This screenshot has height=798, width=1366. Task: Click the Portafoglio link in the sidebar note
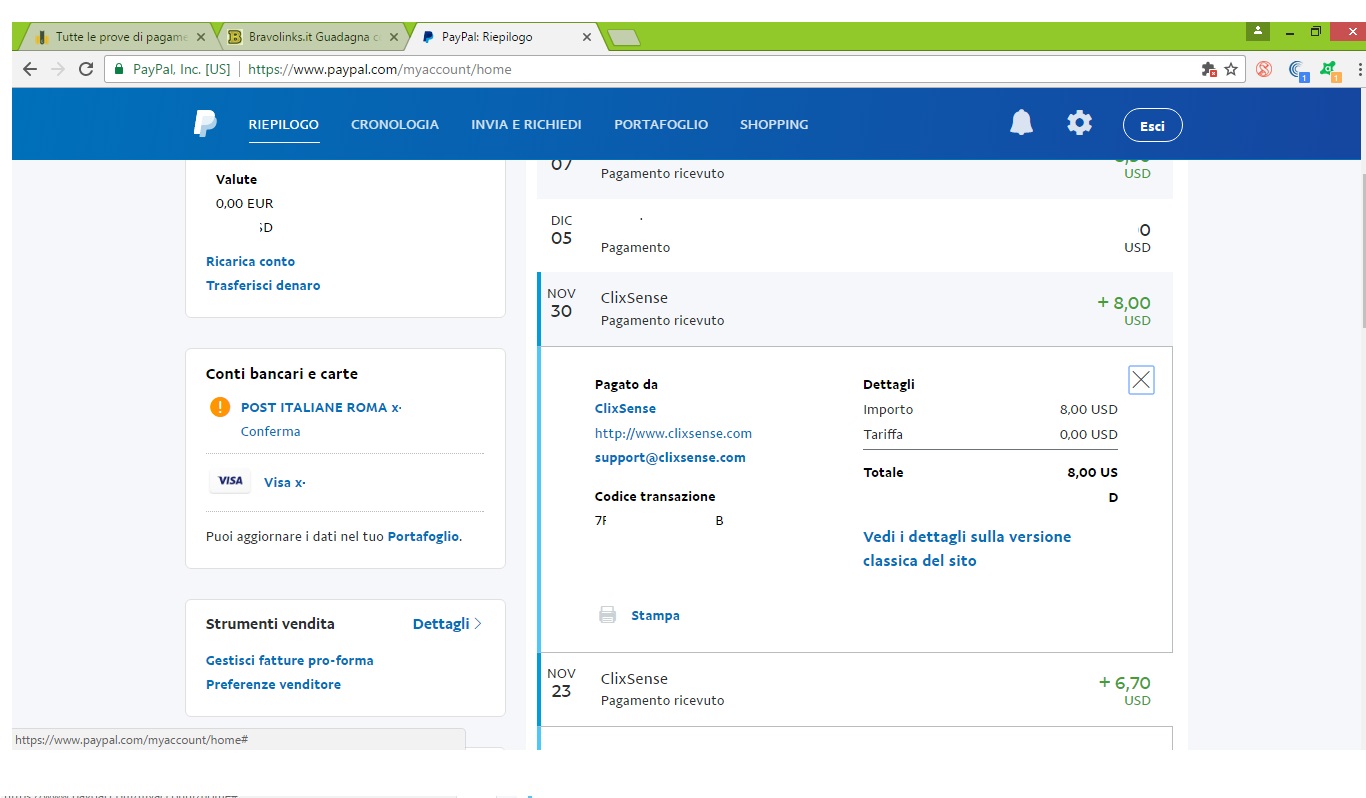(x=423, y=536)
